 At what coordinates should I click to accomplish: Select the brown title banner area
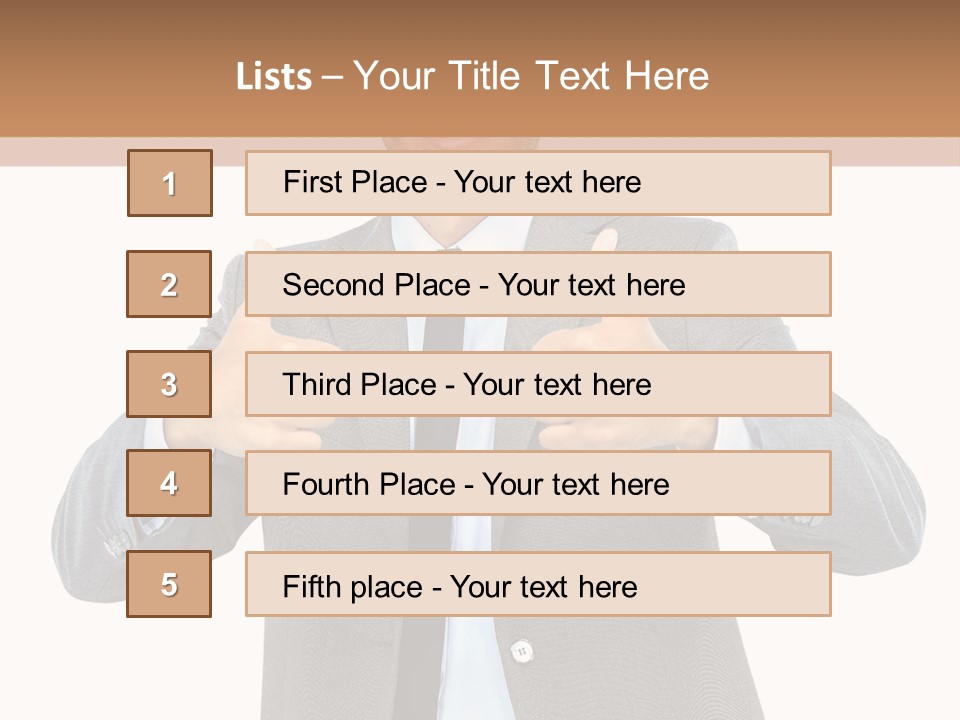[x=480, y=69]
